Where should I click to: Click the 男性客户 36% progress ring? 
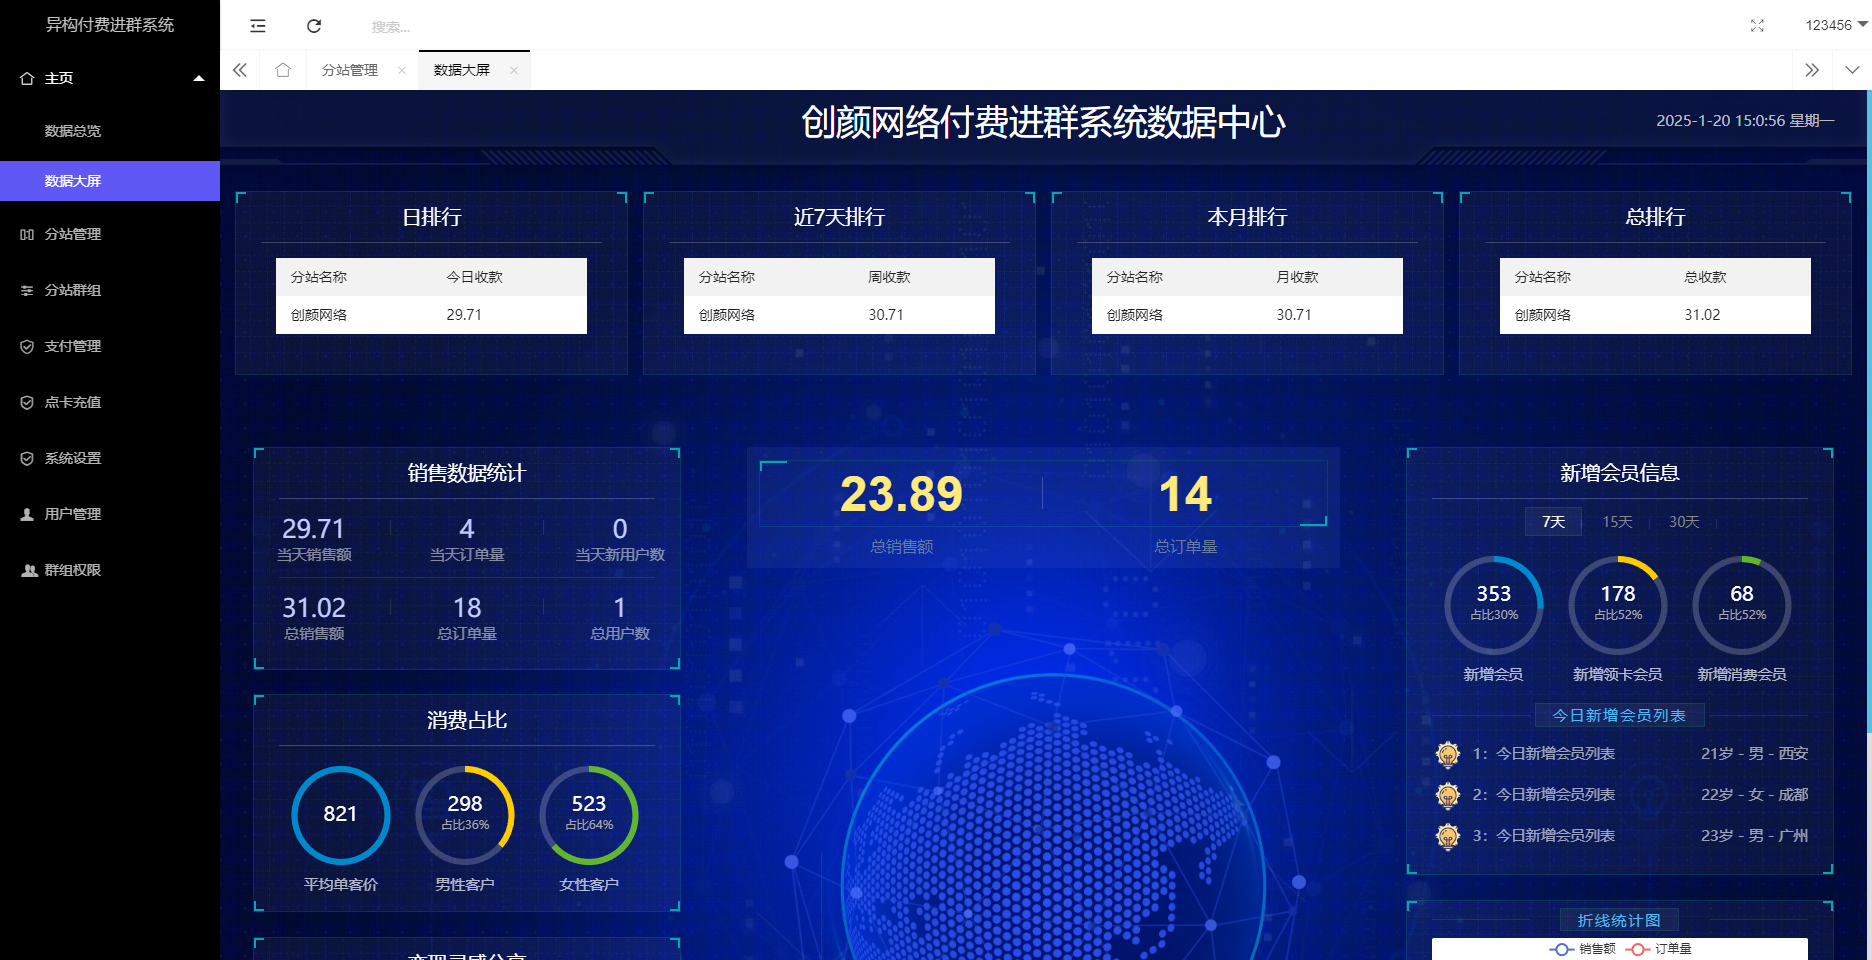465,815
